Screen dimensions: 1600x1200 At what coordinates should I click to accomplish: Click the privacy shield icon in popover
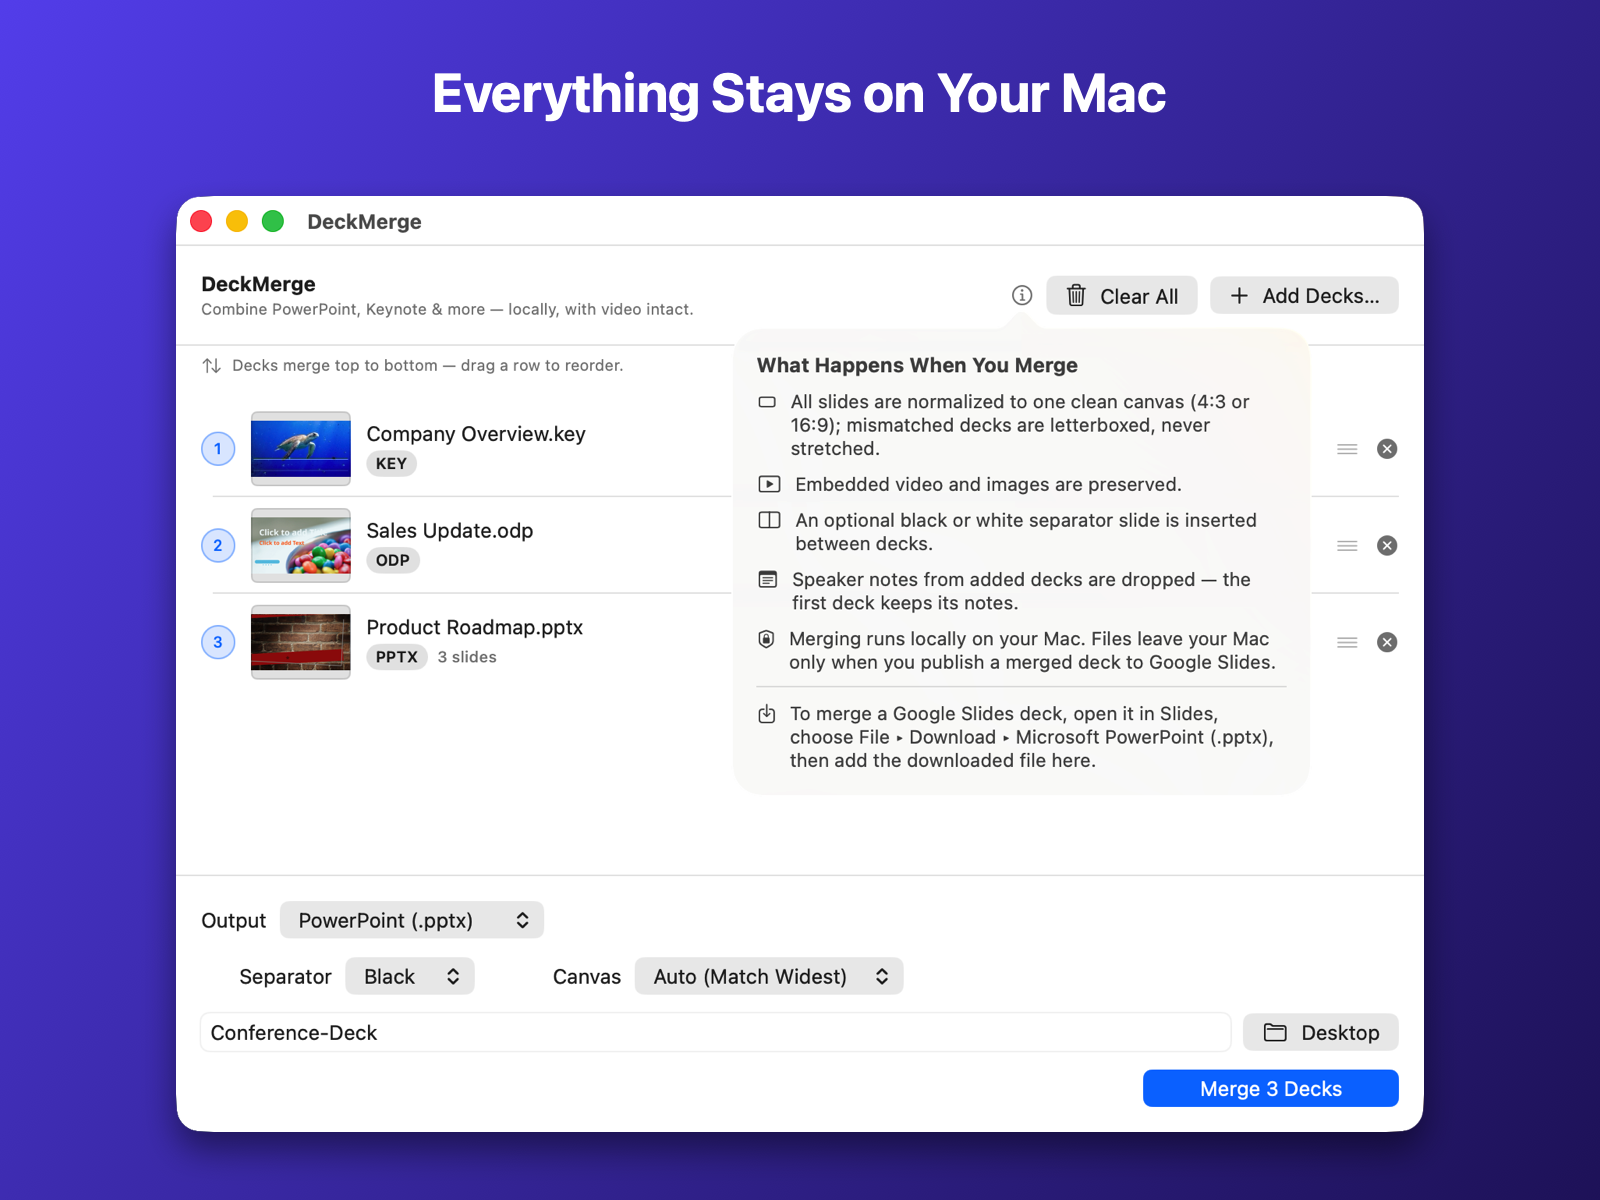click(x=766, y=639)
